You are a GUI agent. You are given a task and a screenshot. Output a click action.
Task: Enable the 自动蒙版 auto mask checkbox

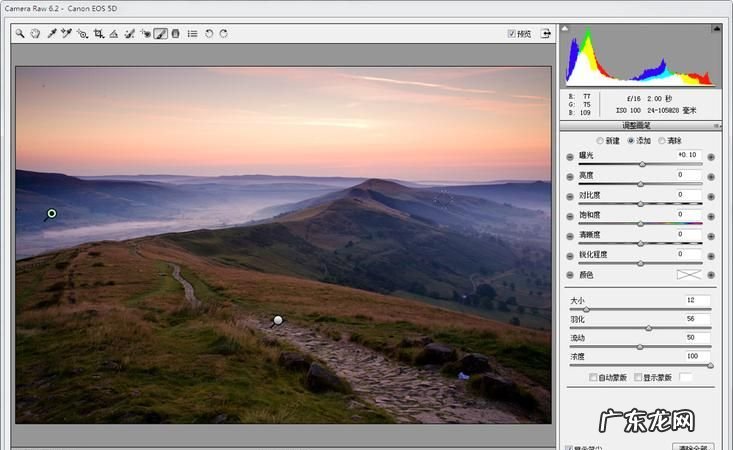[594, 378]
